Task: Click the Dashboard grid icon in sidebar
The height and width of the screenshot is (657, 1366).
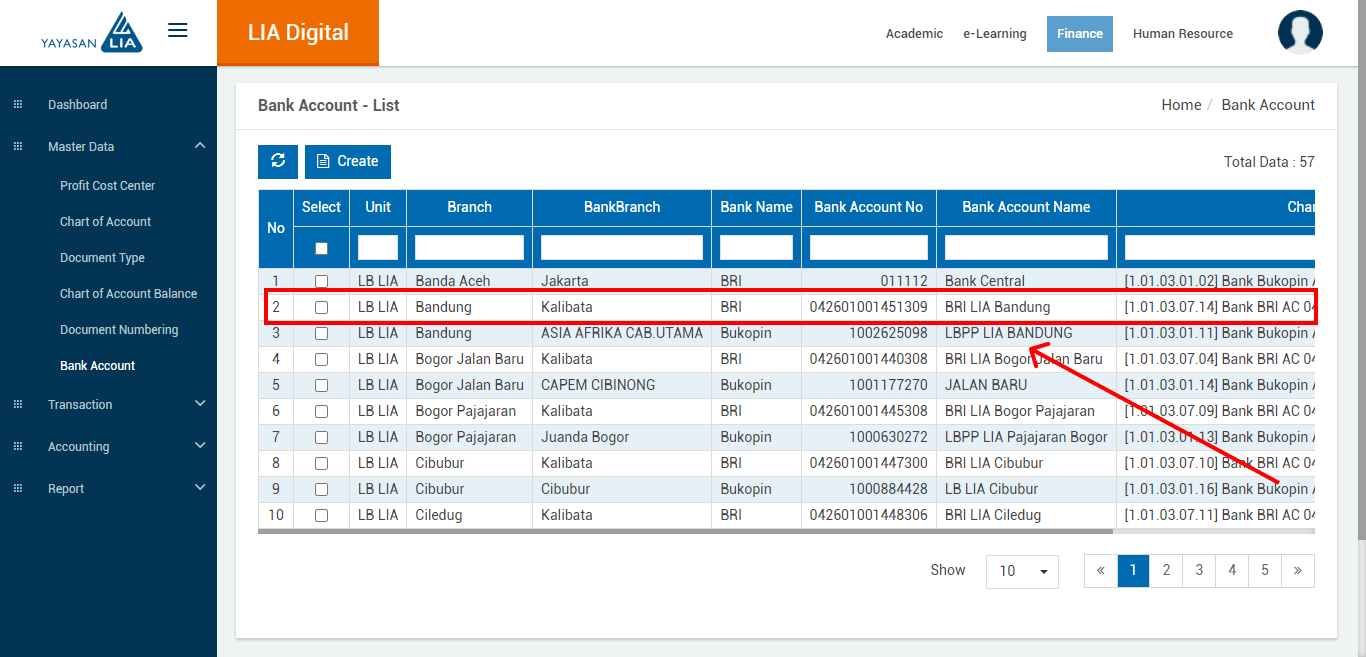Action: pyautogui.click(x=18, y=105)
